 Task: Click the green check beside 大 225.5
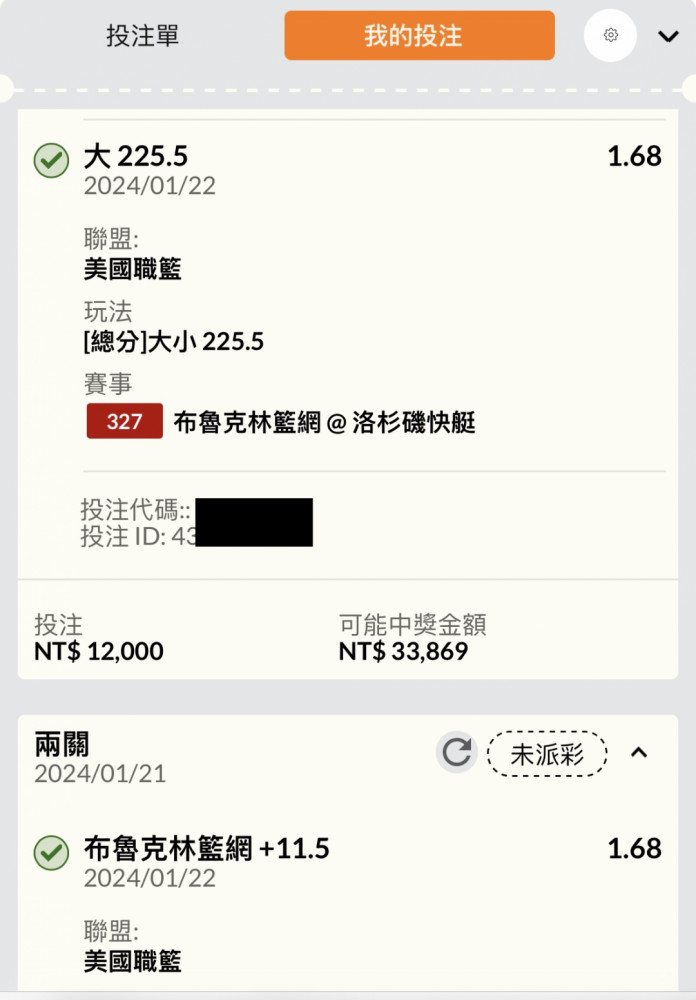(x=51, y=160)
